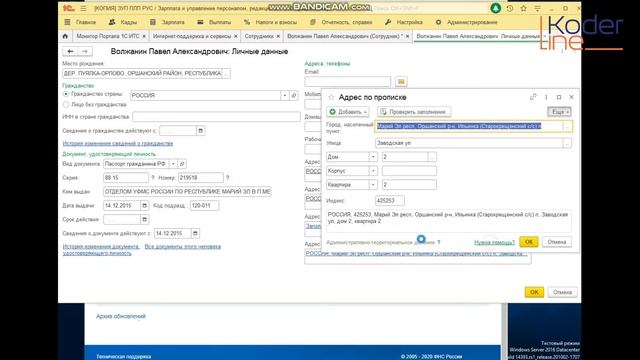Click Отмена button of Личные данные form
This screenshot has width=640, height=360.
[562, 292]
